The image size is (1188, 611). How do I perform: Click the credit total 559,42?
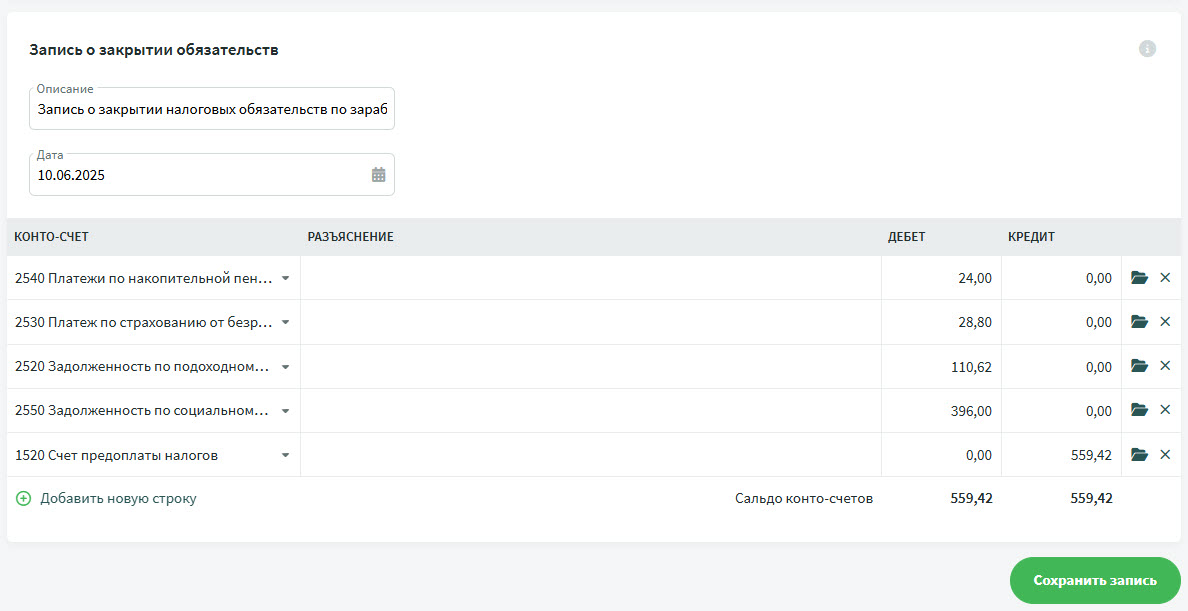[1091, 498]
